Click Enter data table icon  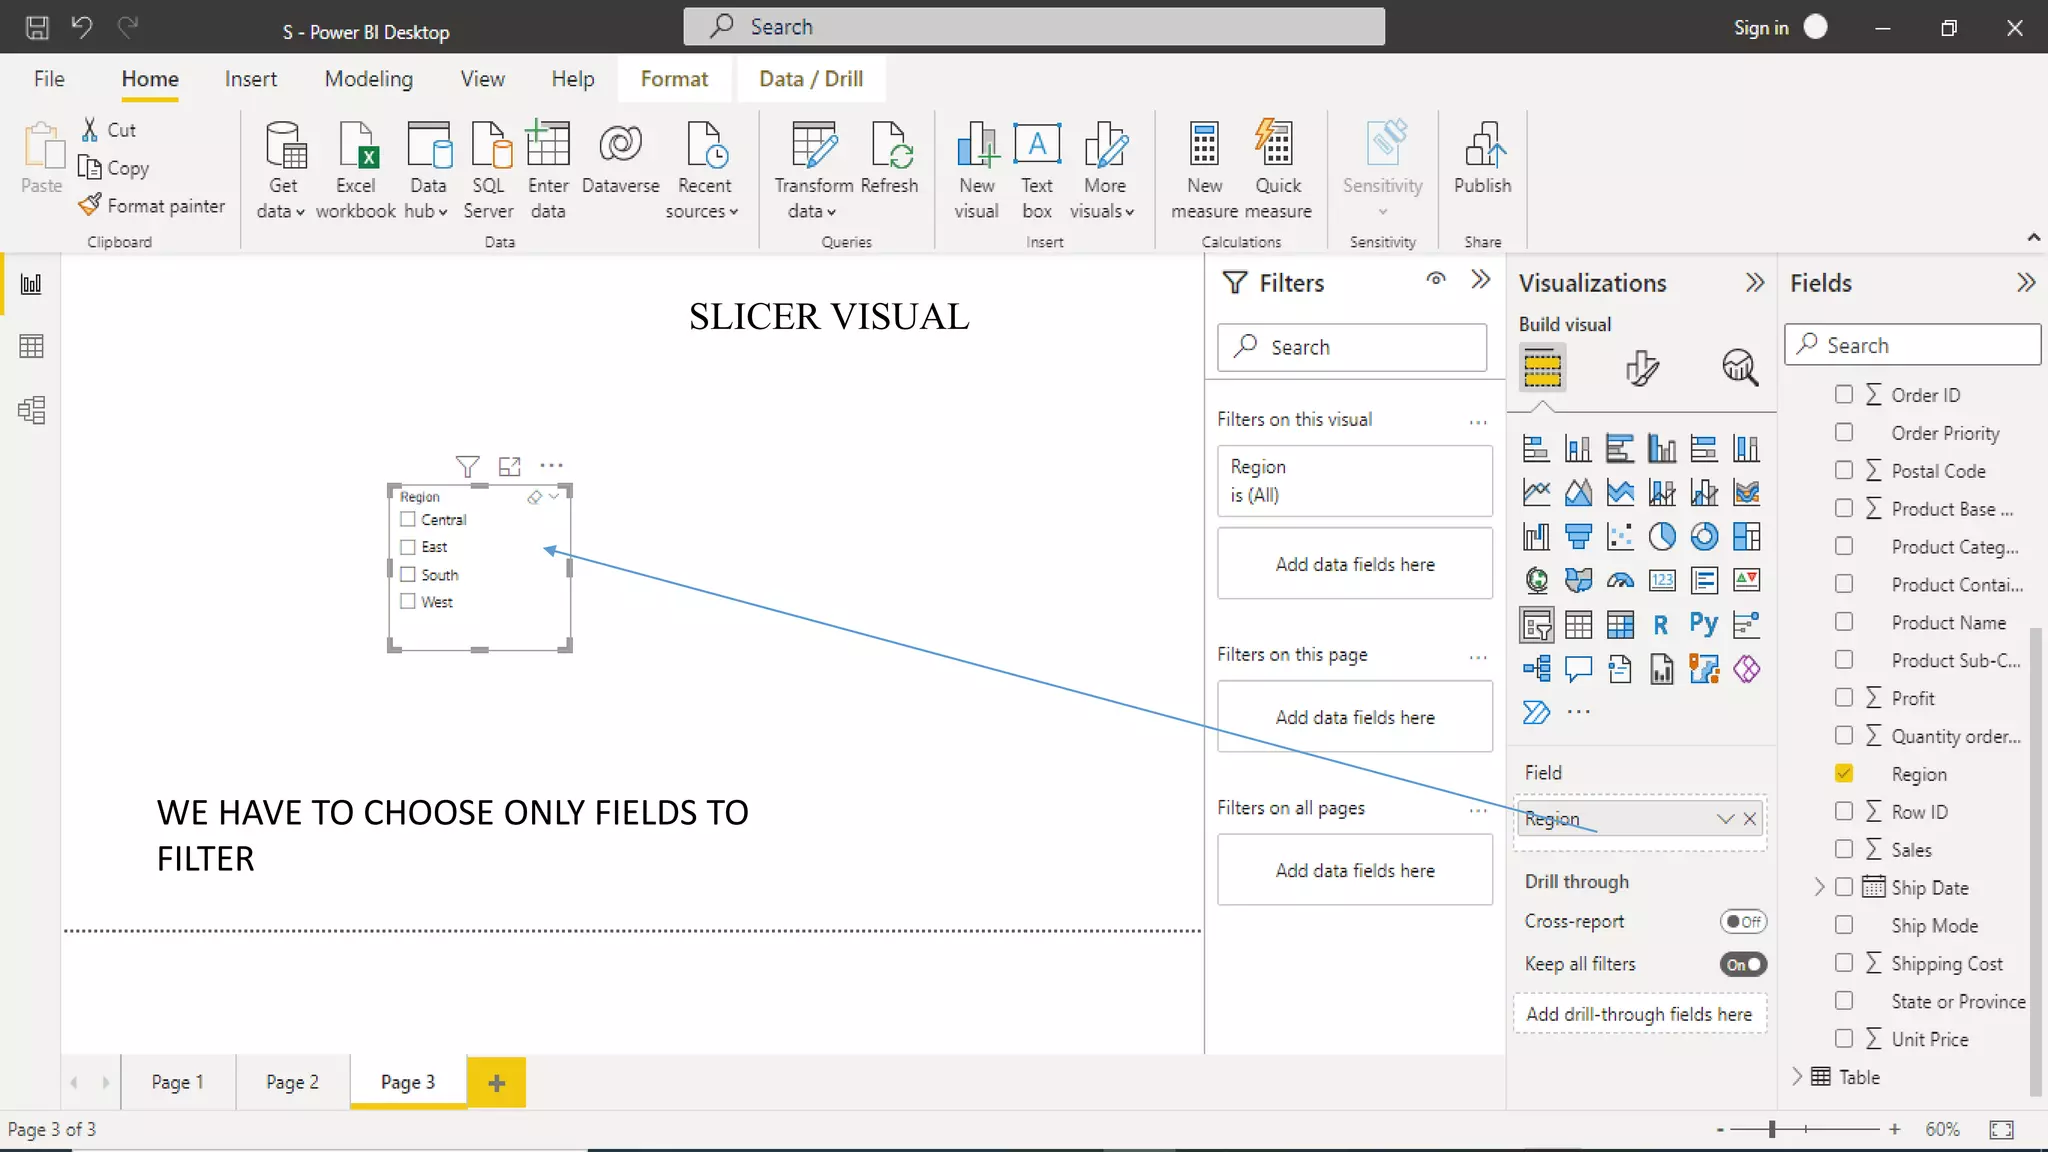[548, 169]
